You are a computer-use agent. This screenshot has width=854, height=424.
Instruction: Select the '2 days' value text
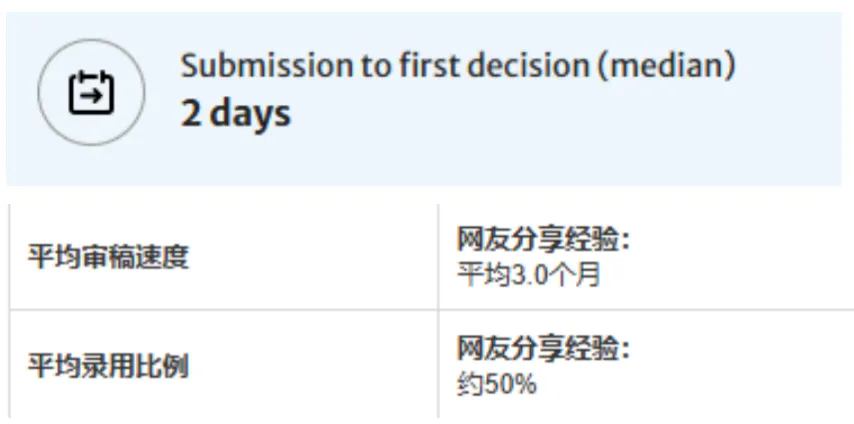tap(236, 113)
